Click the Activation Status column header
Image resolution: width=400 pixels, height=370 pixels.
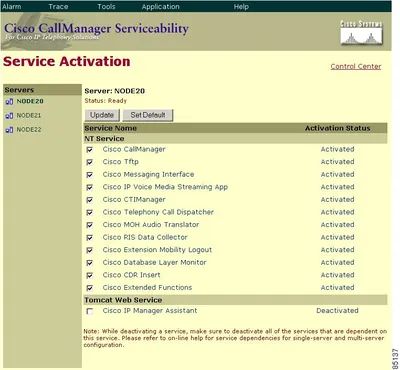point(338,128)
